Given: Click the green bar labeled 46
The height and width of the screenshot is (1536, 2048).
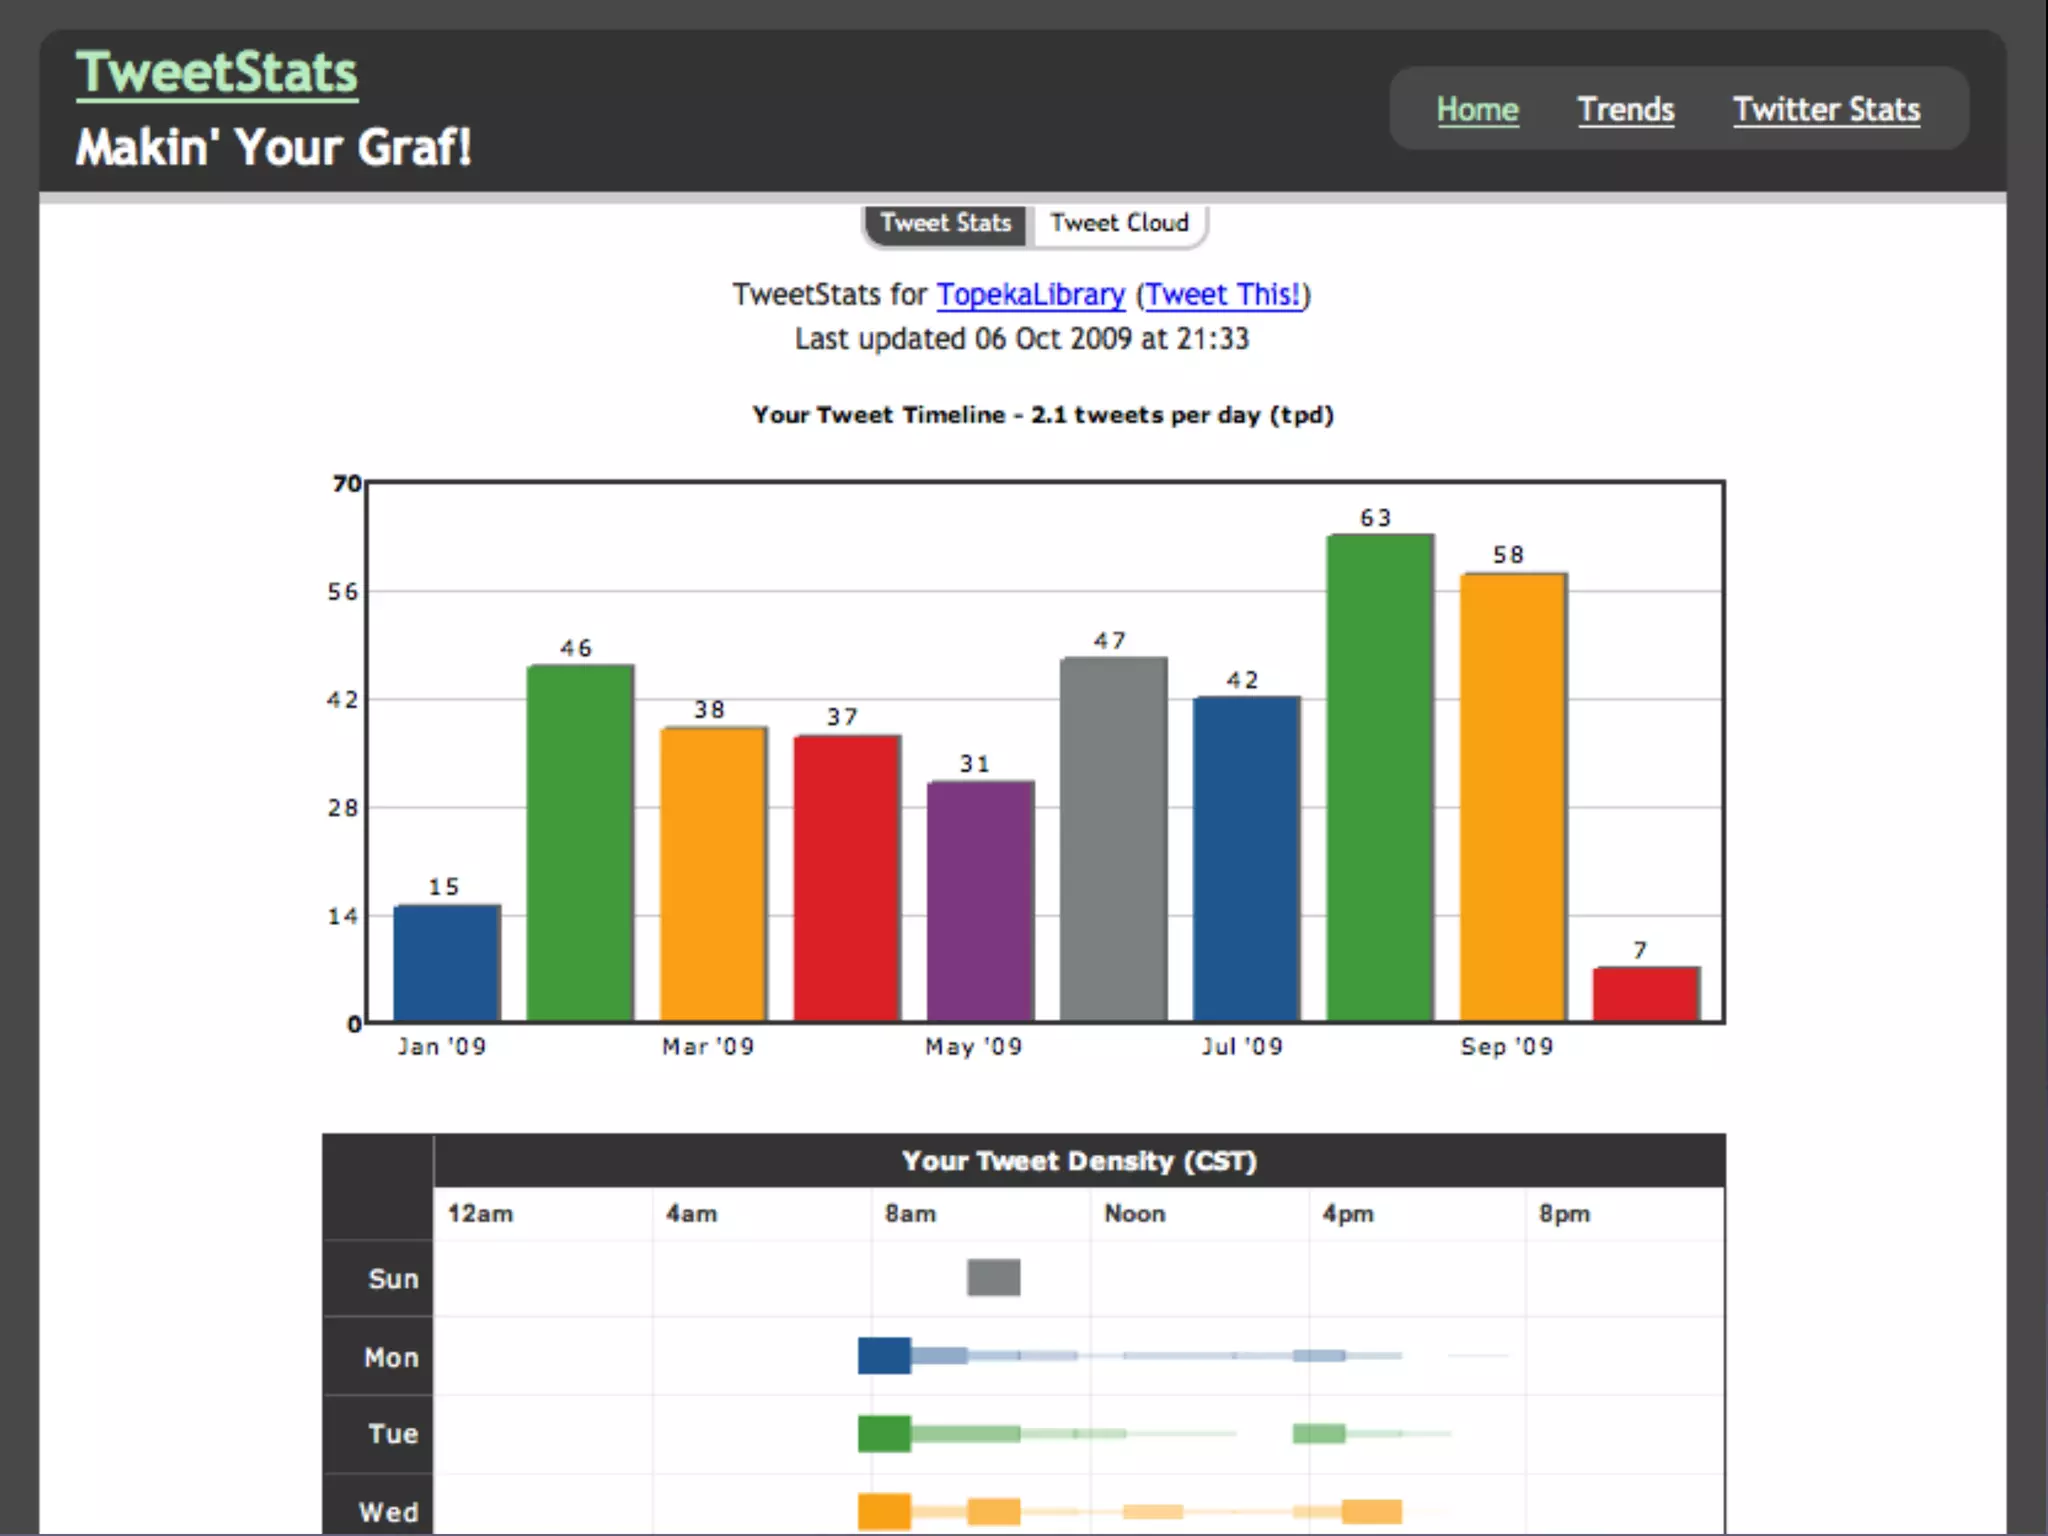Looking at the screenshot, I should (x=580, y=843).
